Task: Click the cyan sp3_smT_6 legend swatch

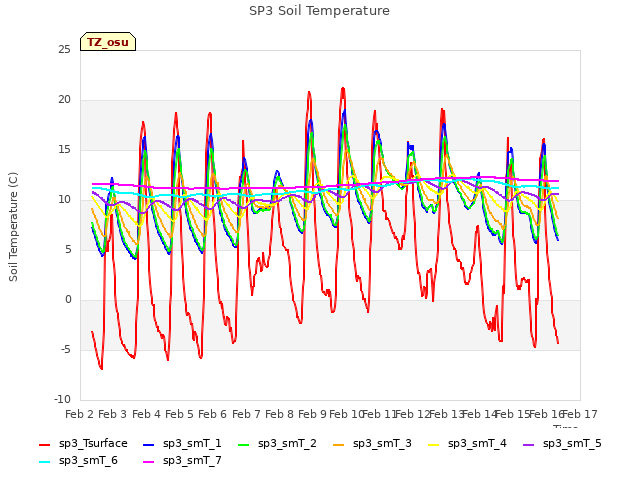Action: tap(44, 462)
